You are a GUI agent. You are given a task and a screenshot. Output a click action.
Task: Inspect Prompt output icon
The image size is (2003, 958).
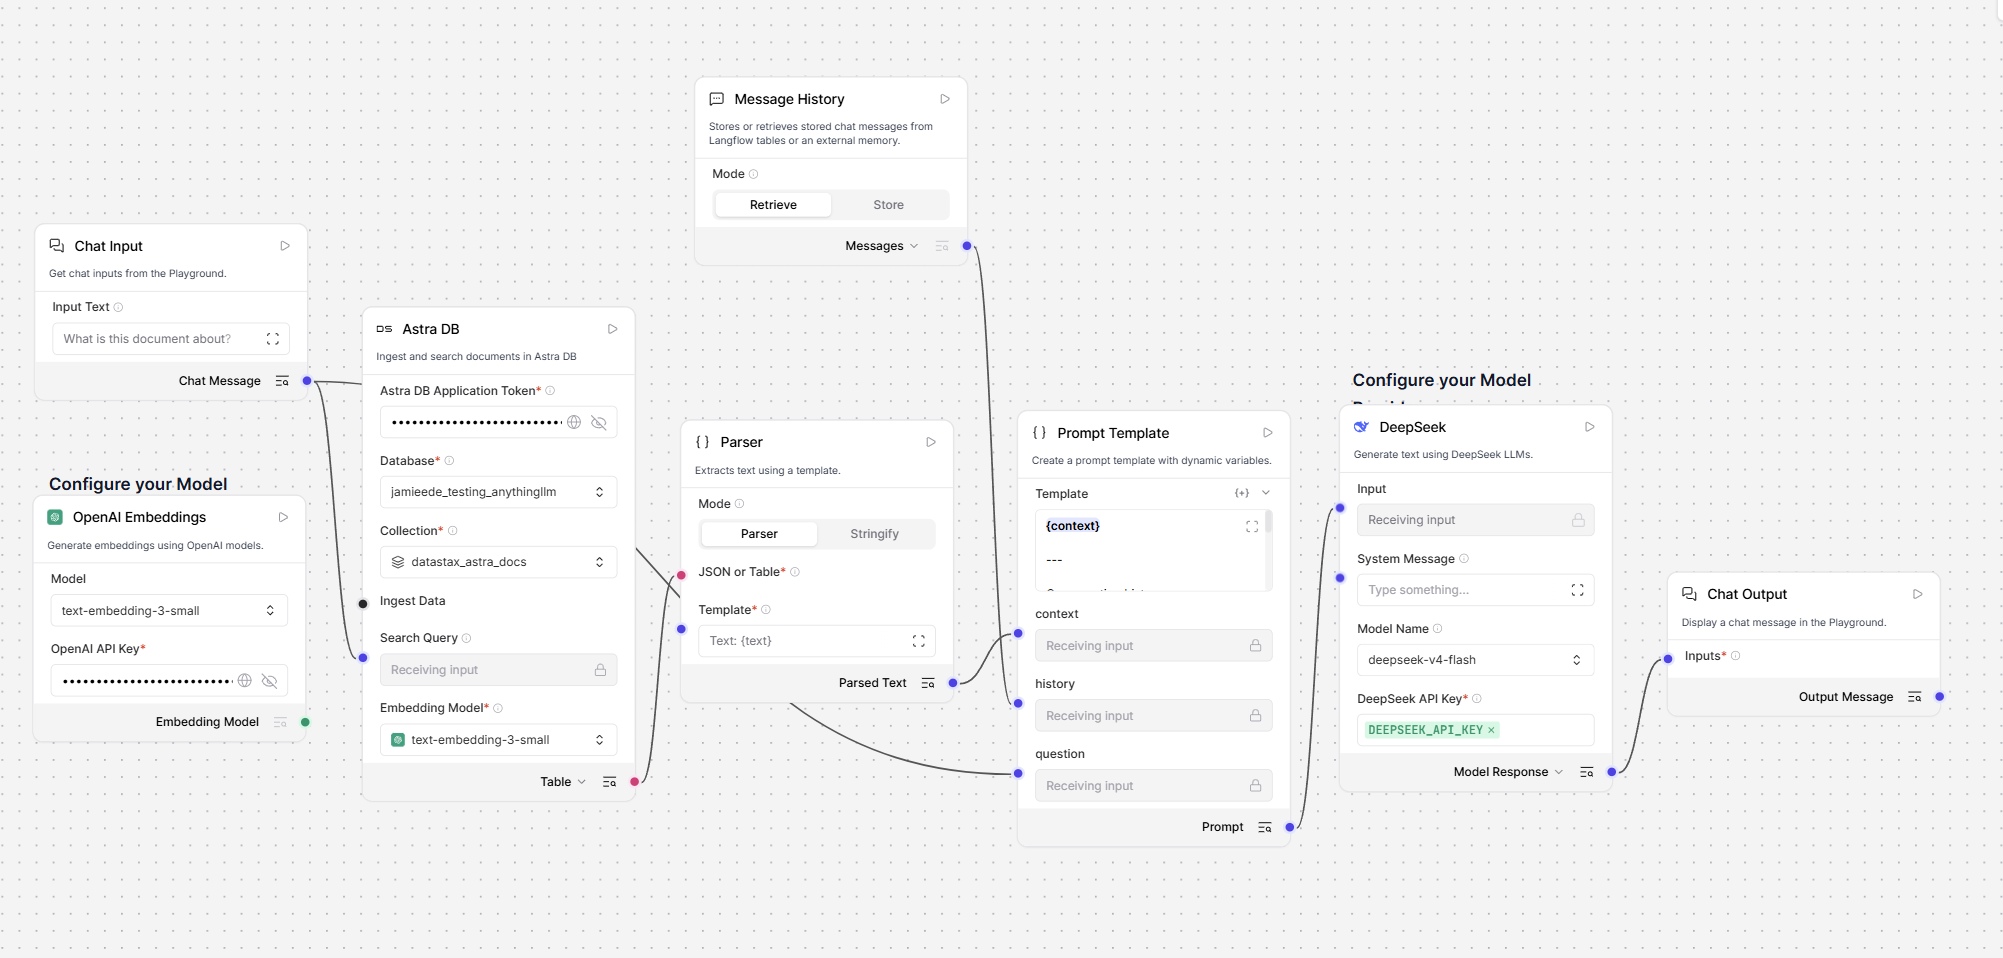[x=1265, y=827]
